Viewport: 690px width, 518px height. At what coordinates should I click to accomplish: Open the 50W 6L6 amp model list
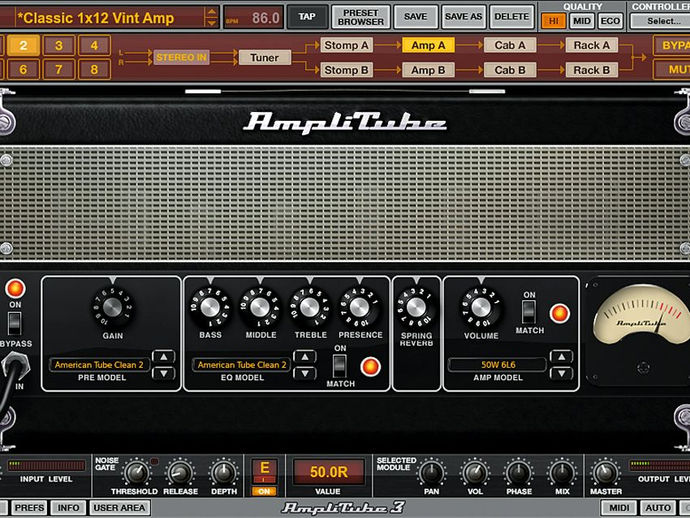pyautogui.click(x=498, y=364)
